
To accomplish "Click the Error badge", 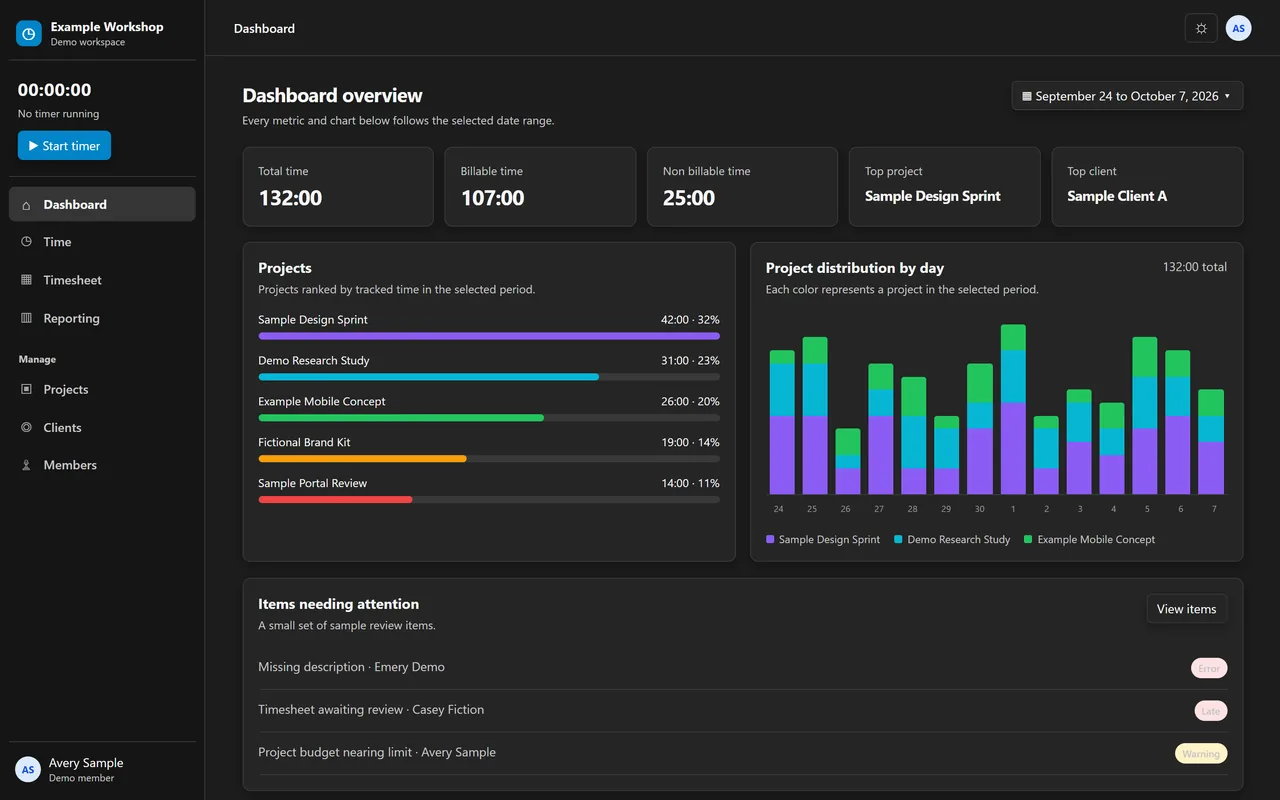I will click(1209, 668).
